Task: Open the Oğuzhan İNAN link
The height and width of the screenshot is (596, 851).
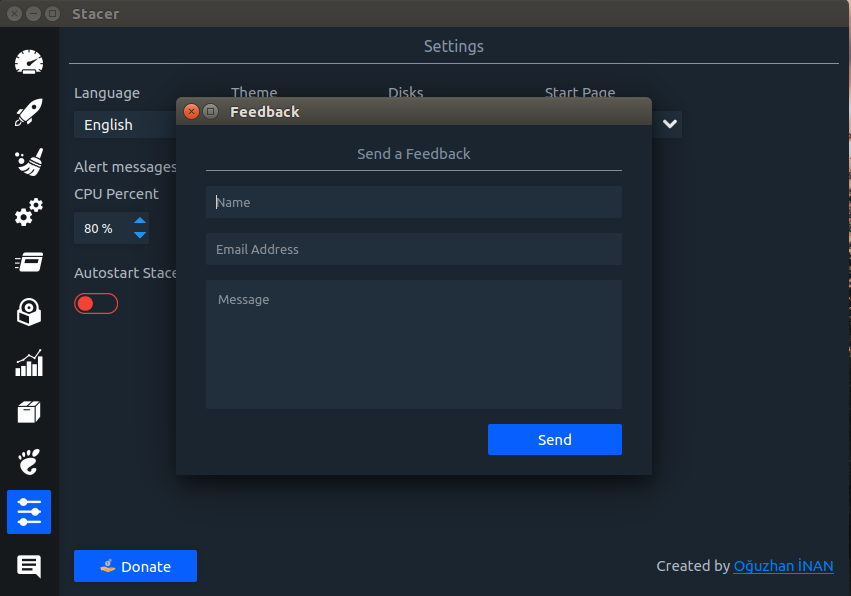Action: pos(783,566)
